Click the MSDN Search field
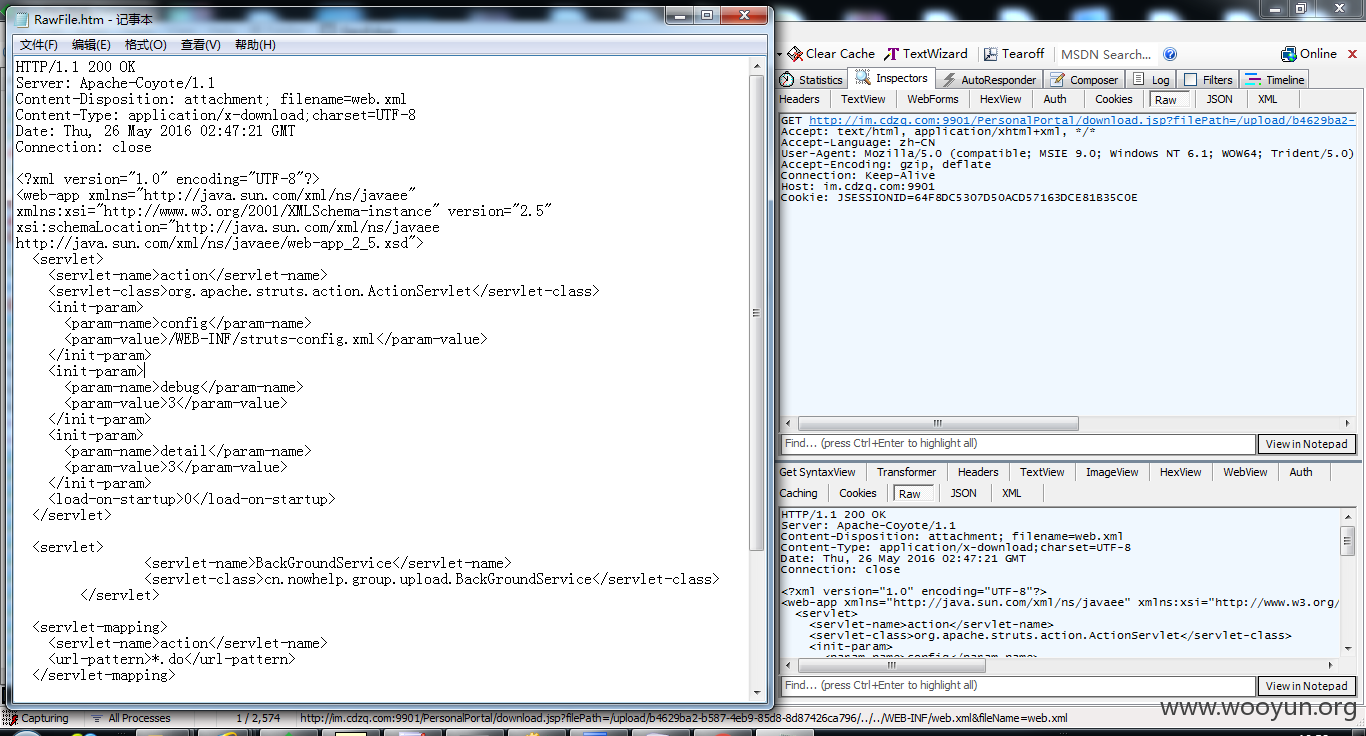The image size is (1366, 736). (x=1106, y=54)
